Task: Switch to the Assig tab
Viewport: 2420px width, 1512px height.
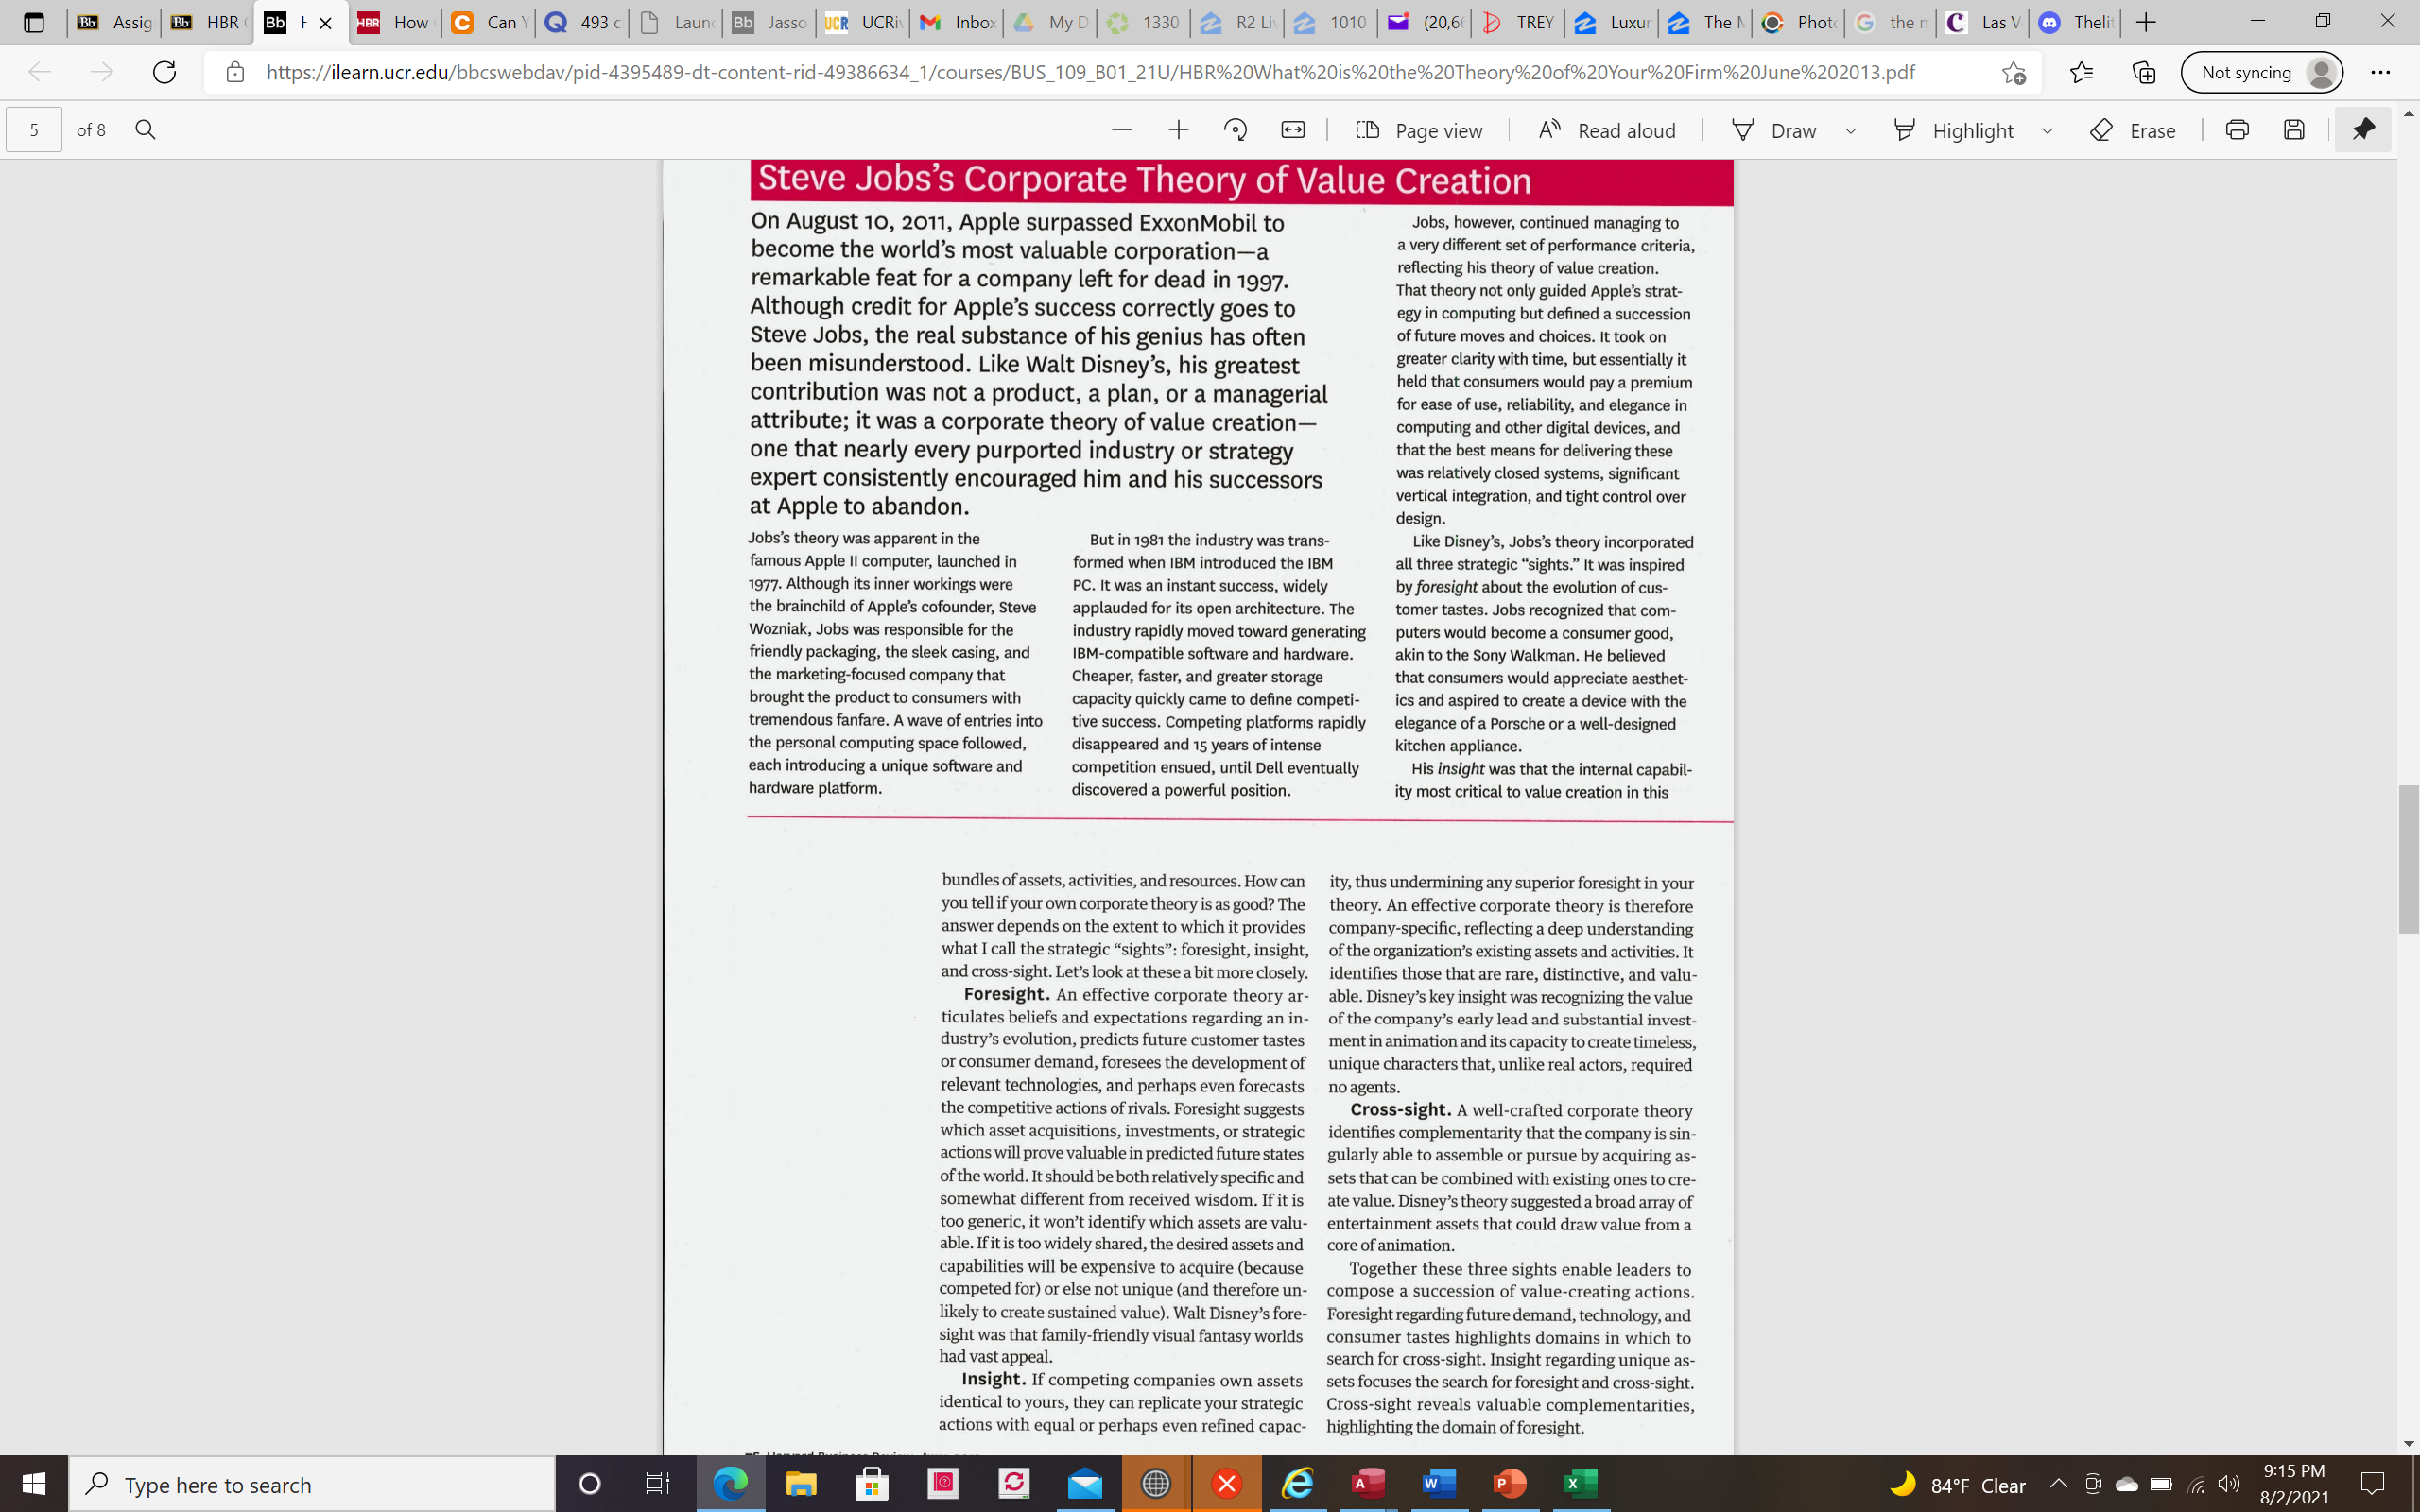Action: pyautogui.click(x=115, y=22)
